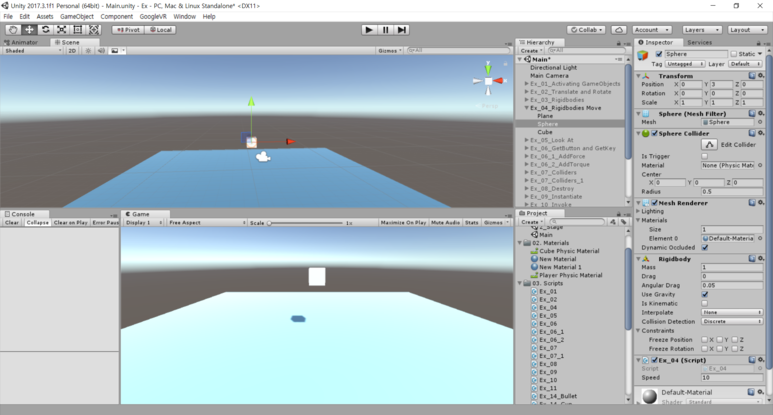Check Freeze Position X
This screenshot has width=773, height=415.
(704, 340)
